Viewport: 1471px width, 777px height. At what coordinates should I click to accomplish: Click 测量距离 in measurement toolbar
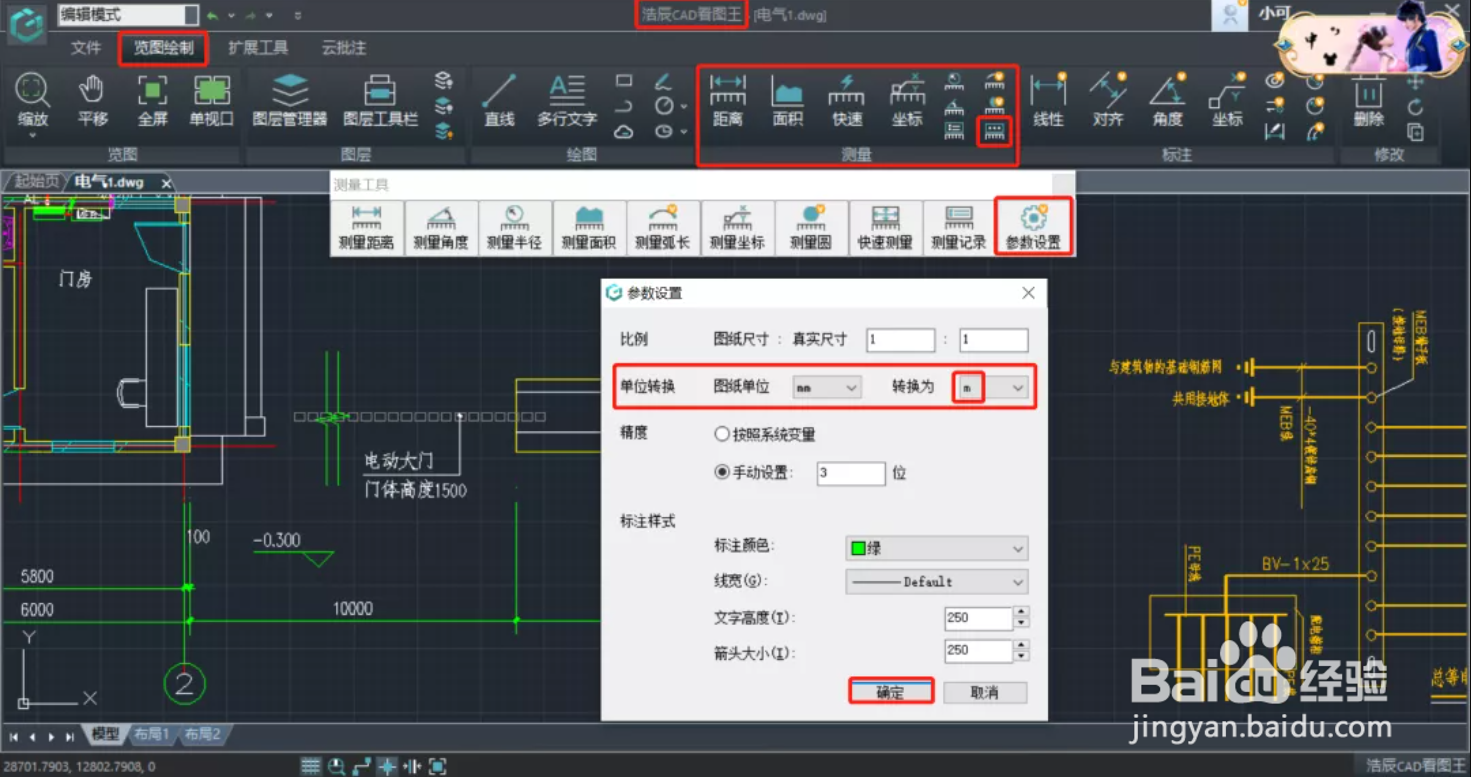[x=367, y=228]
